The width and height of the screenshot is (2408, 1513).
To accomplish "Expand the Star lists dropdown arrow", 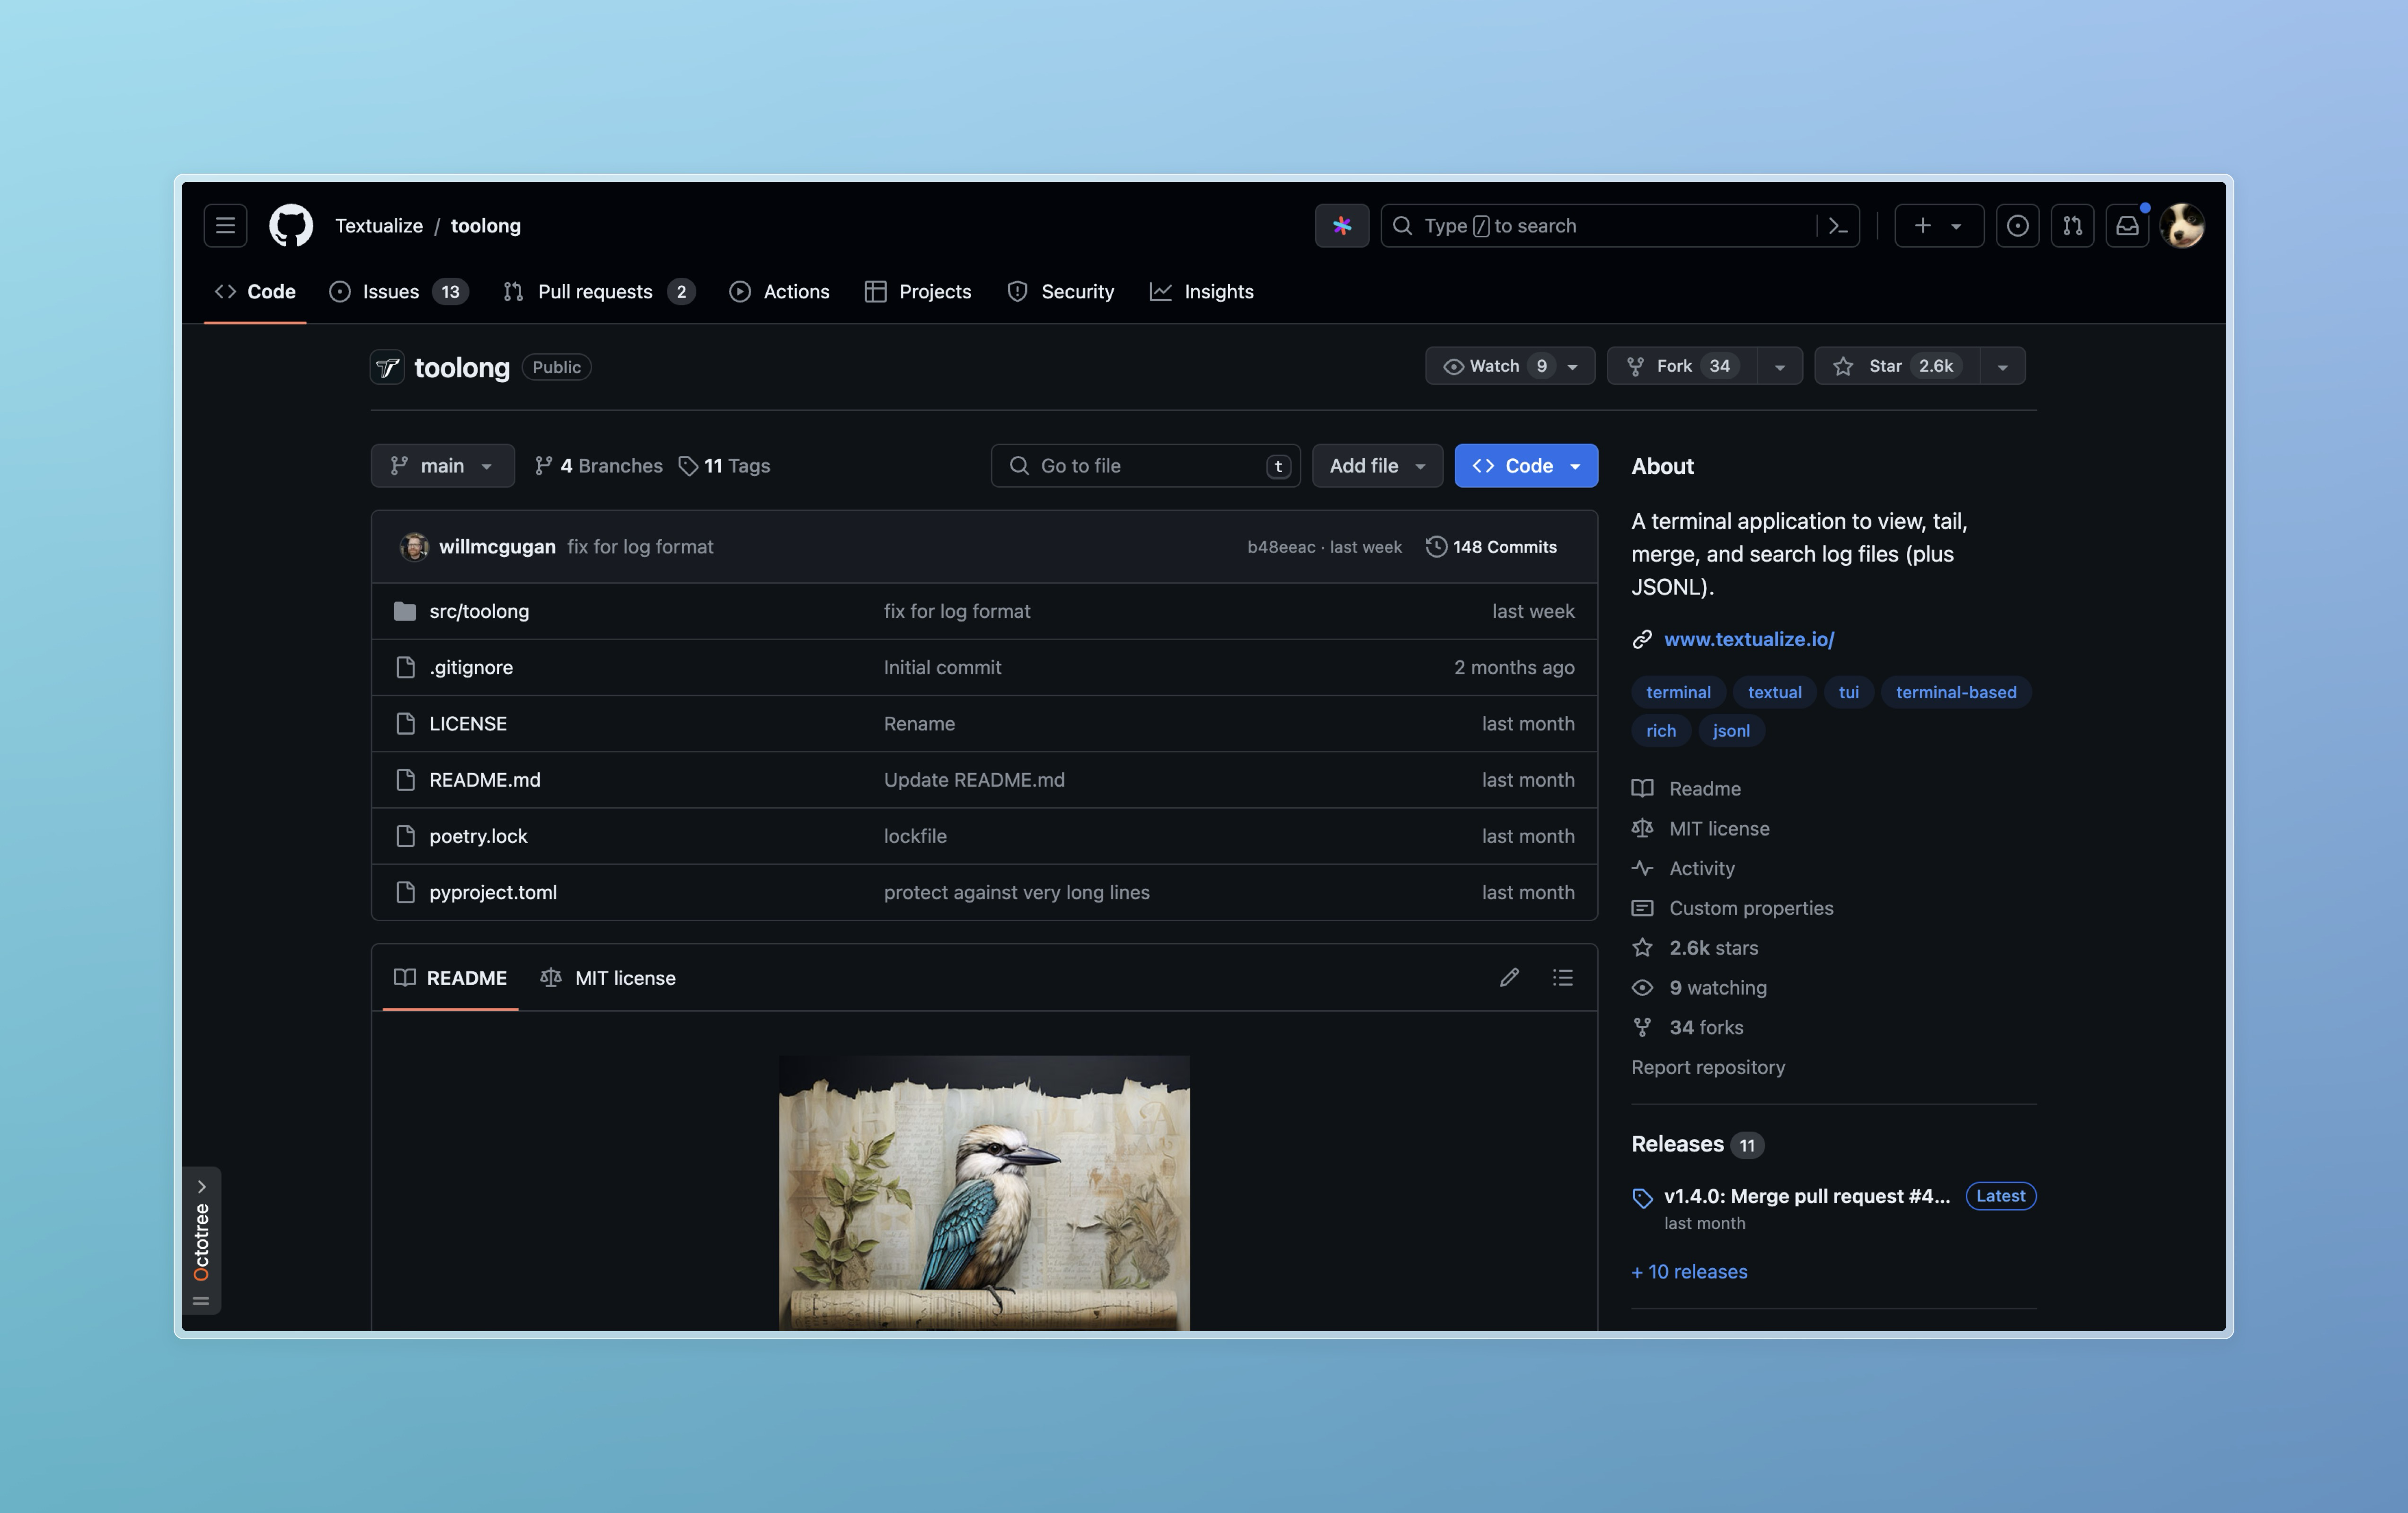I will [x=2002, y=367].
